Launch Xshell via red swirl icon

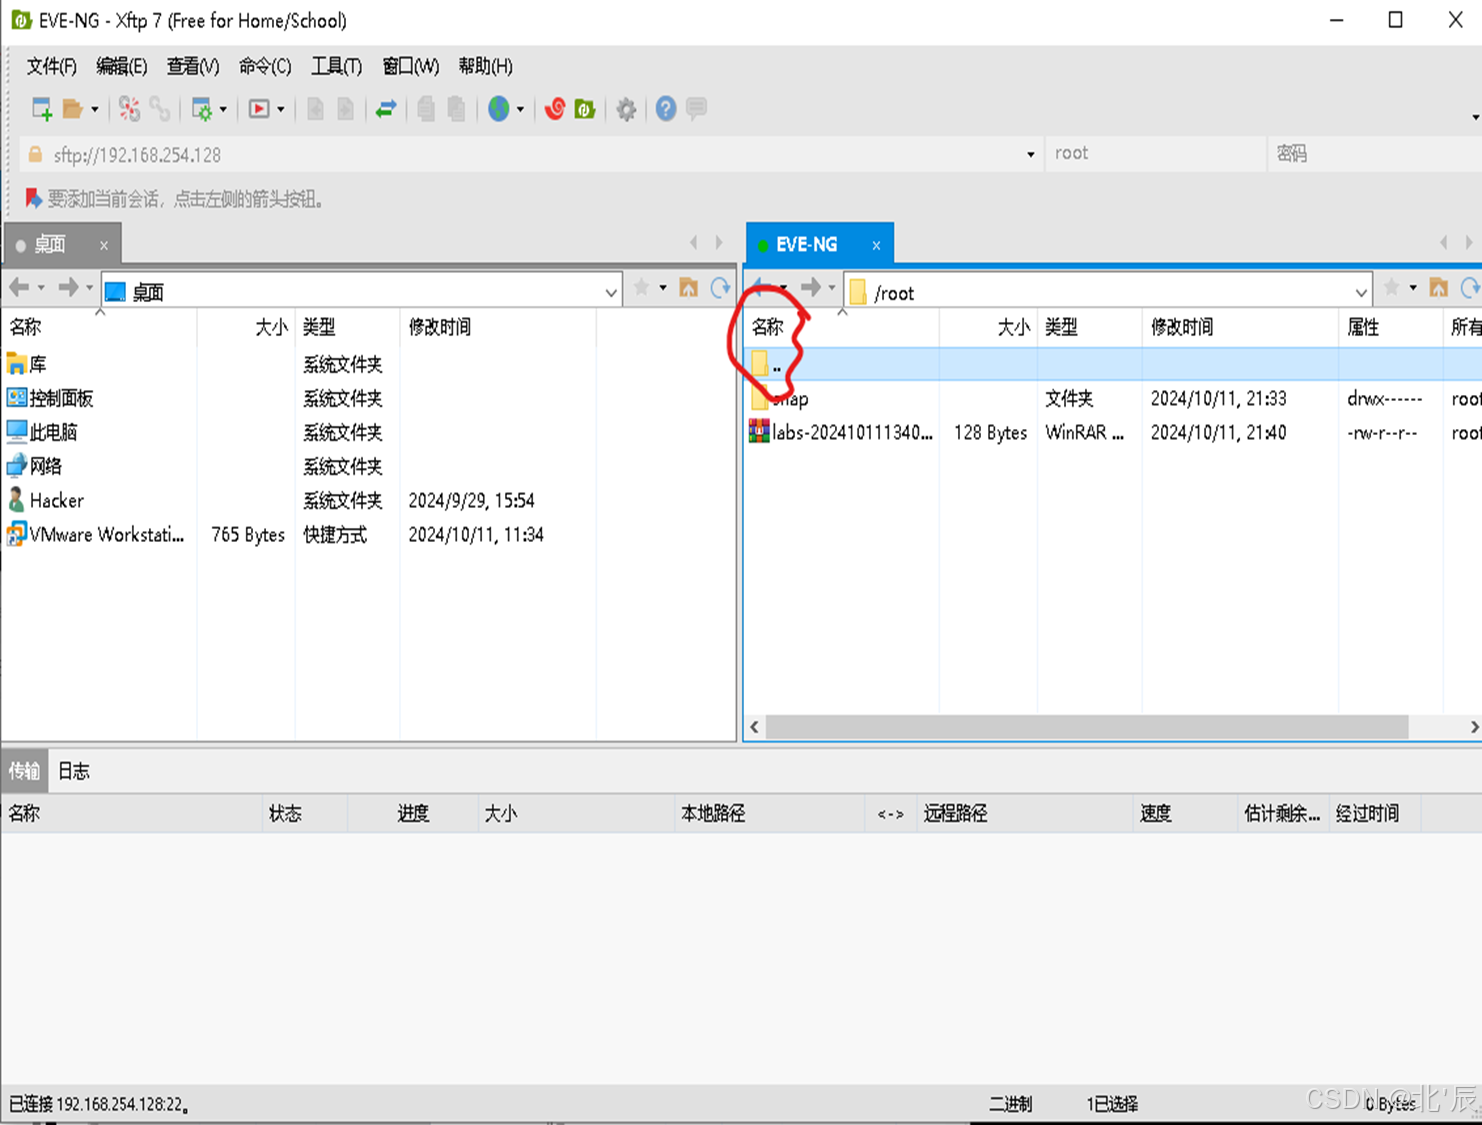point(555,109)
